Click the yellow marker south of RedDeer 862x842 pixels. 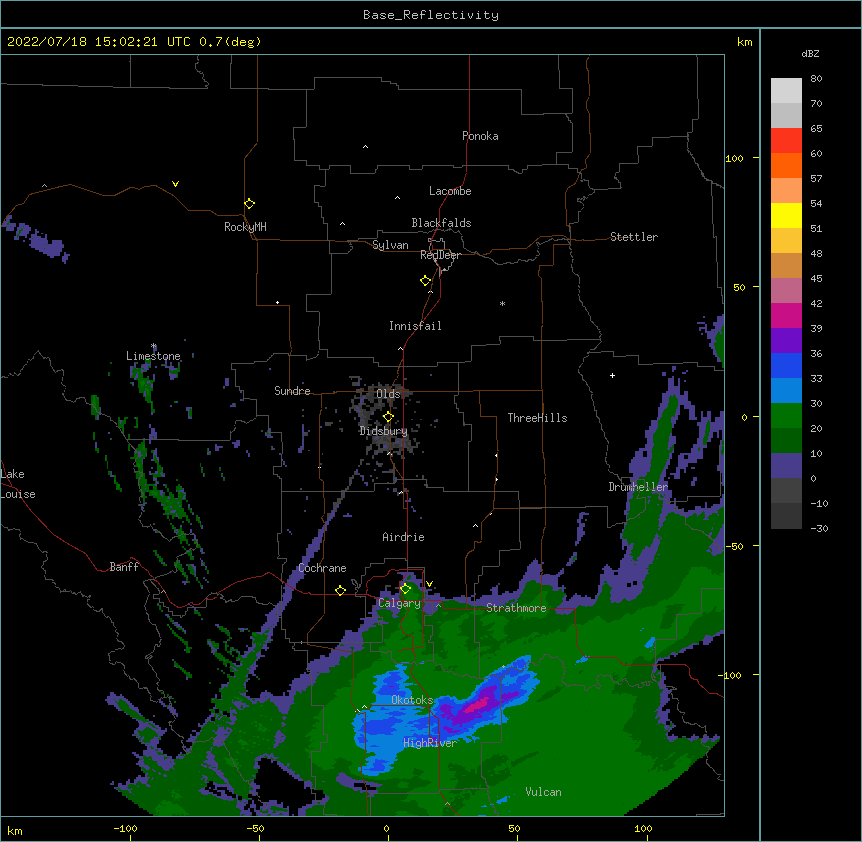click(425, 280)
